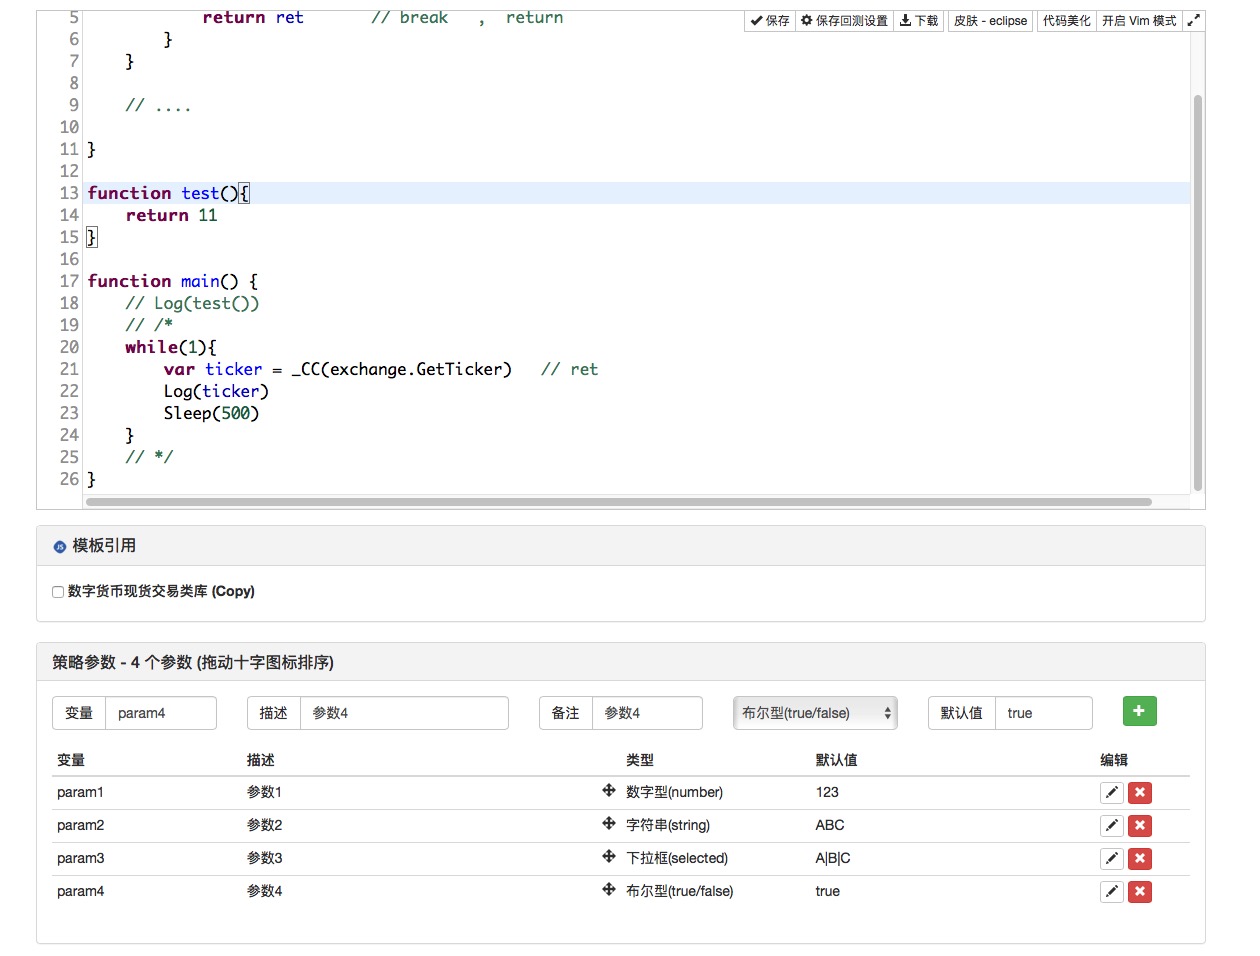This screenshot has height=956, width=1260.
Task: Click the code line "return 11"
Action: click(x=171, y=215)
